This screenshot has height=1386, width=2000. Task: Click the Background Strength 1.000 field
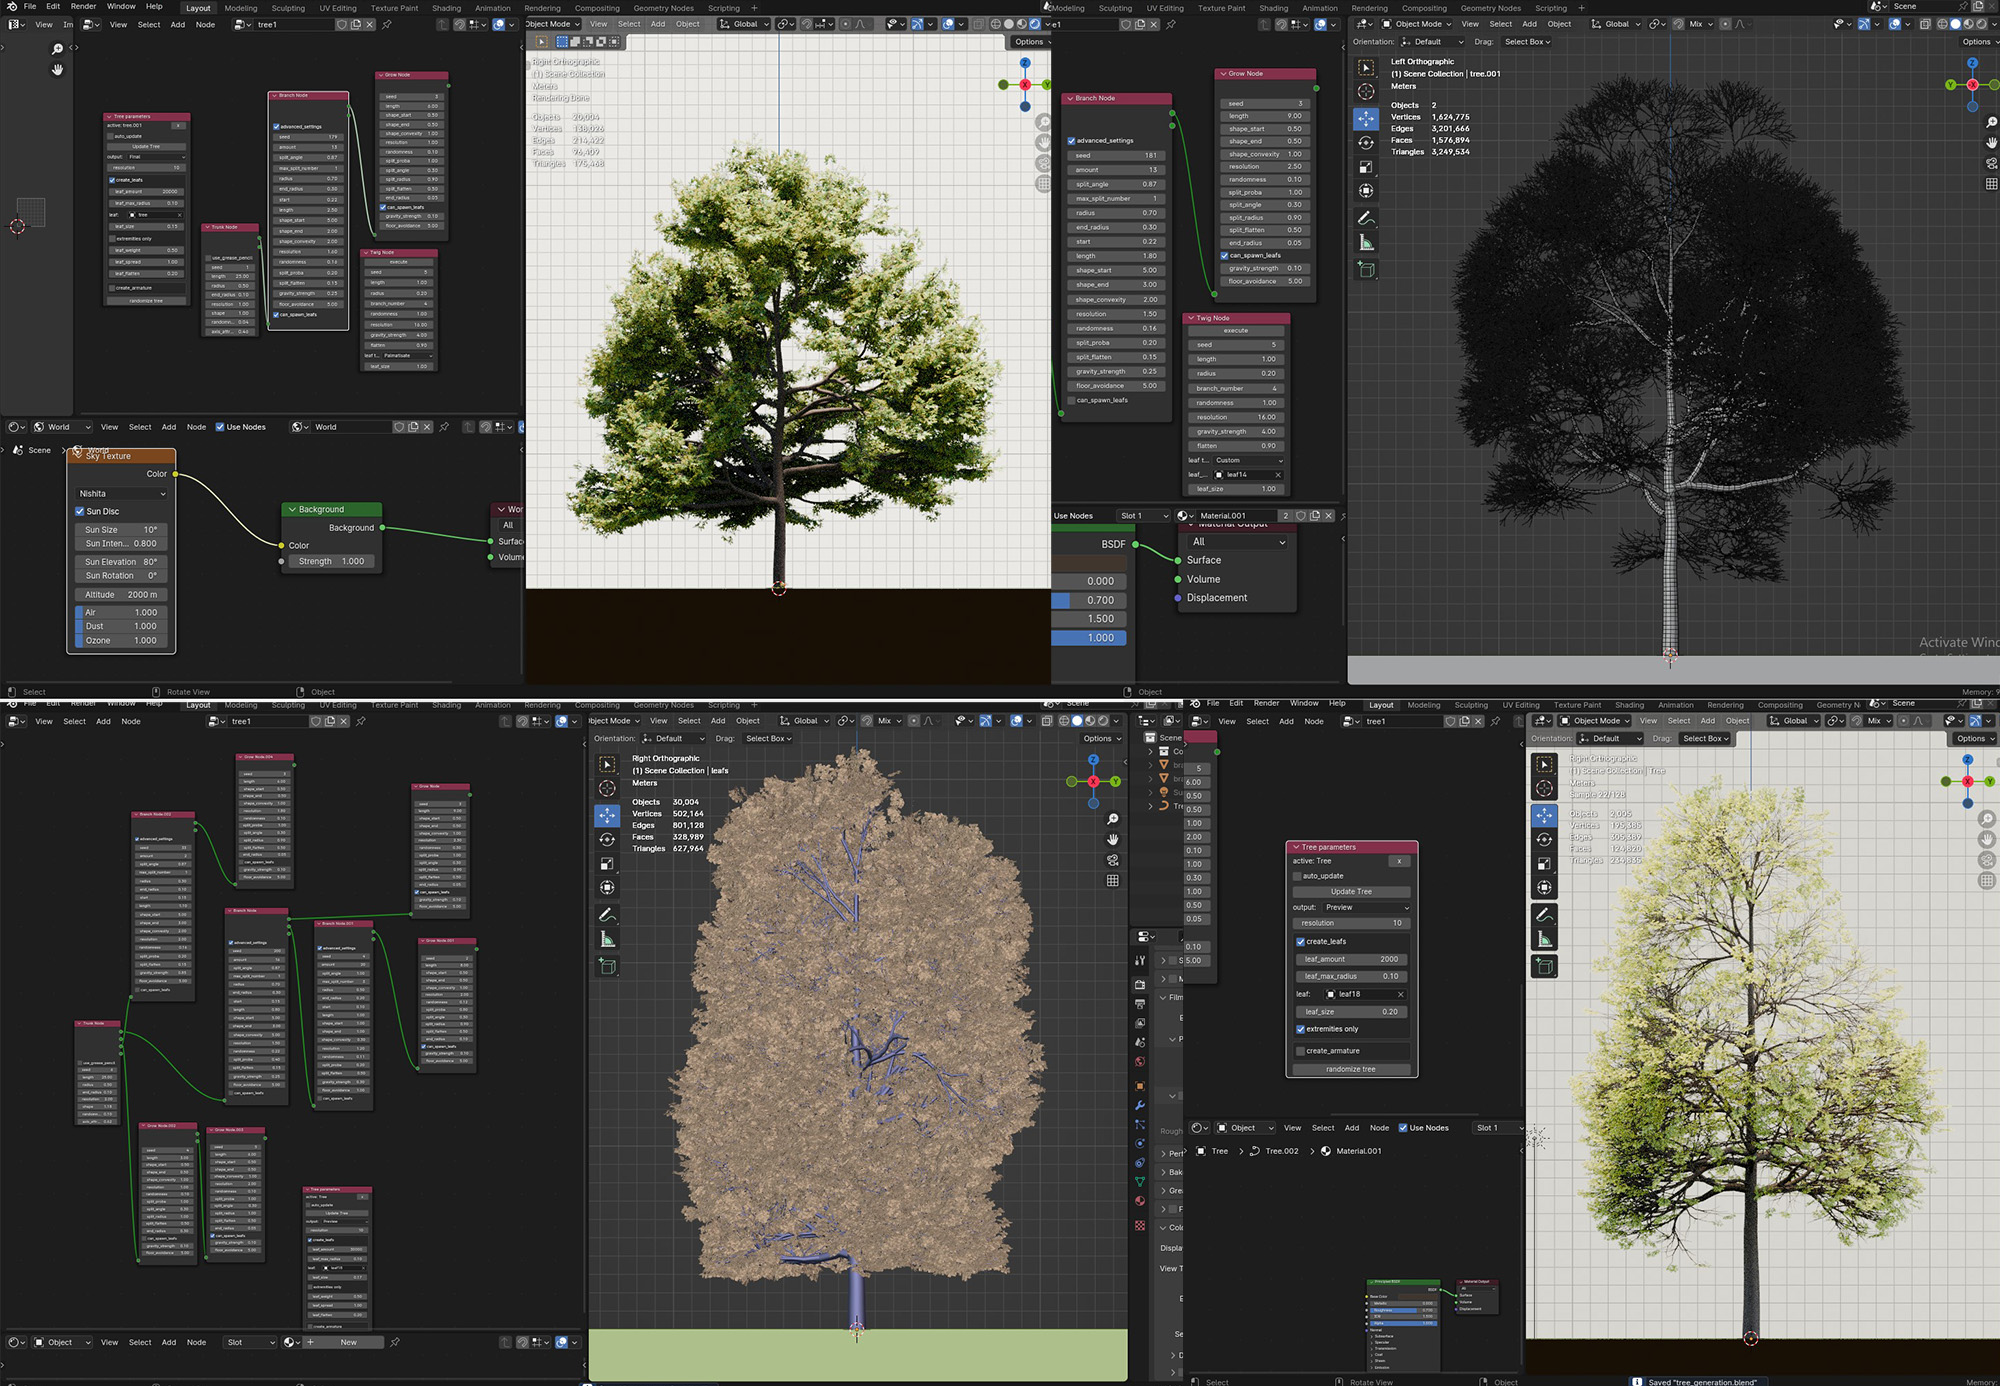[330, 561]
